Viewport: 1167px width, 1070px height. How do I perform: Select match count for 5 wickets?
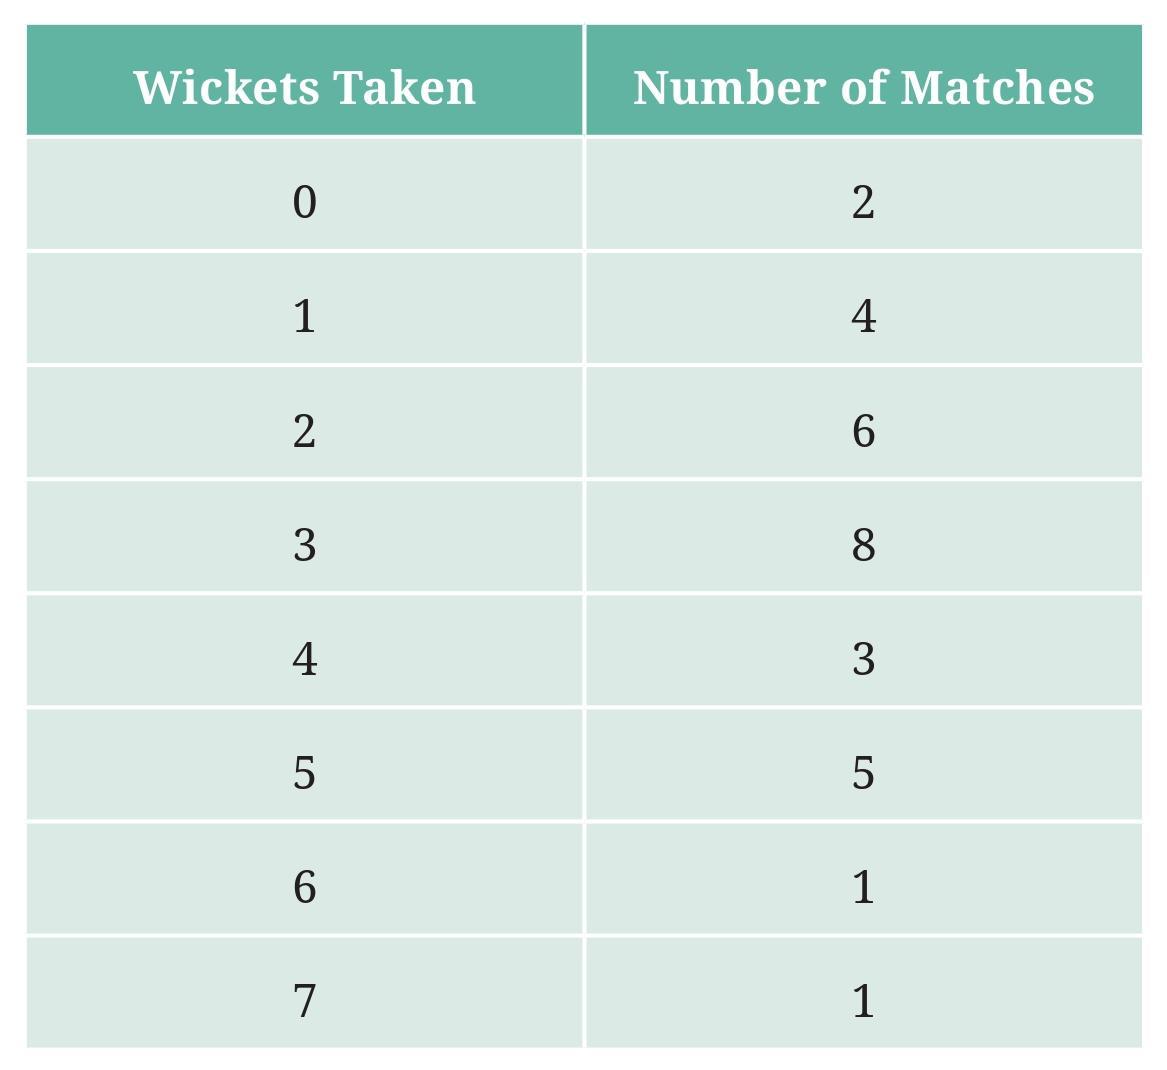(x=863, y=772)
